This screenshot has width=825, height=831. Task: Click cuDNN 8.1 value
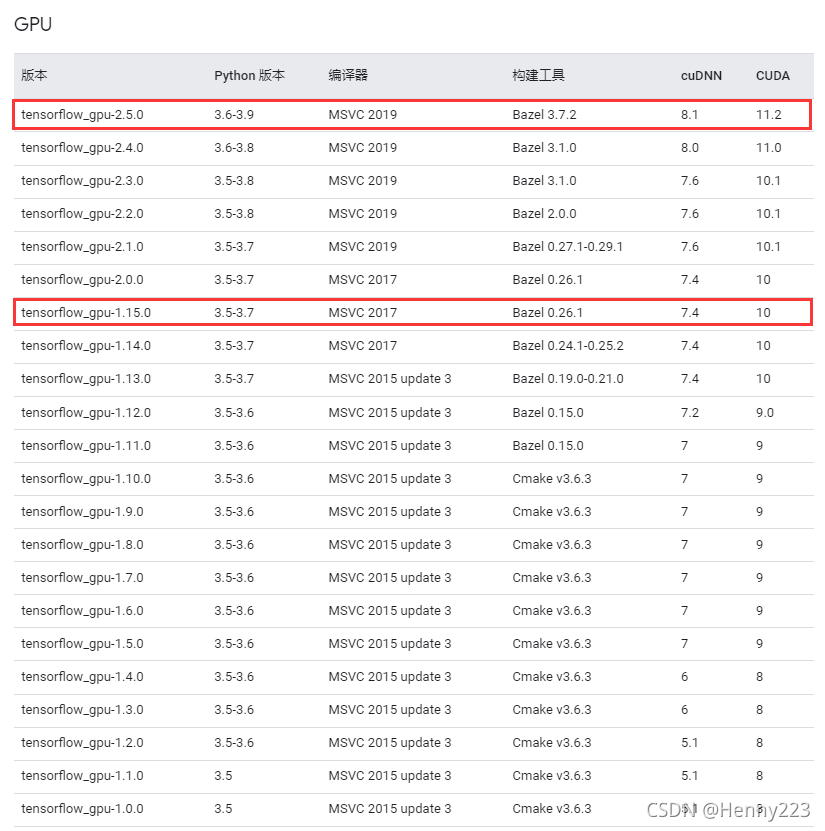(x=689, y=115)
